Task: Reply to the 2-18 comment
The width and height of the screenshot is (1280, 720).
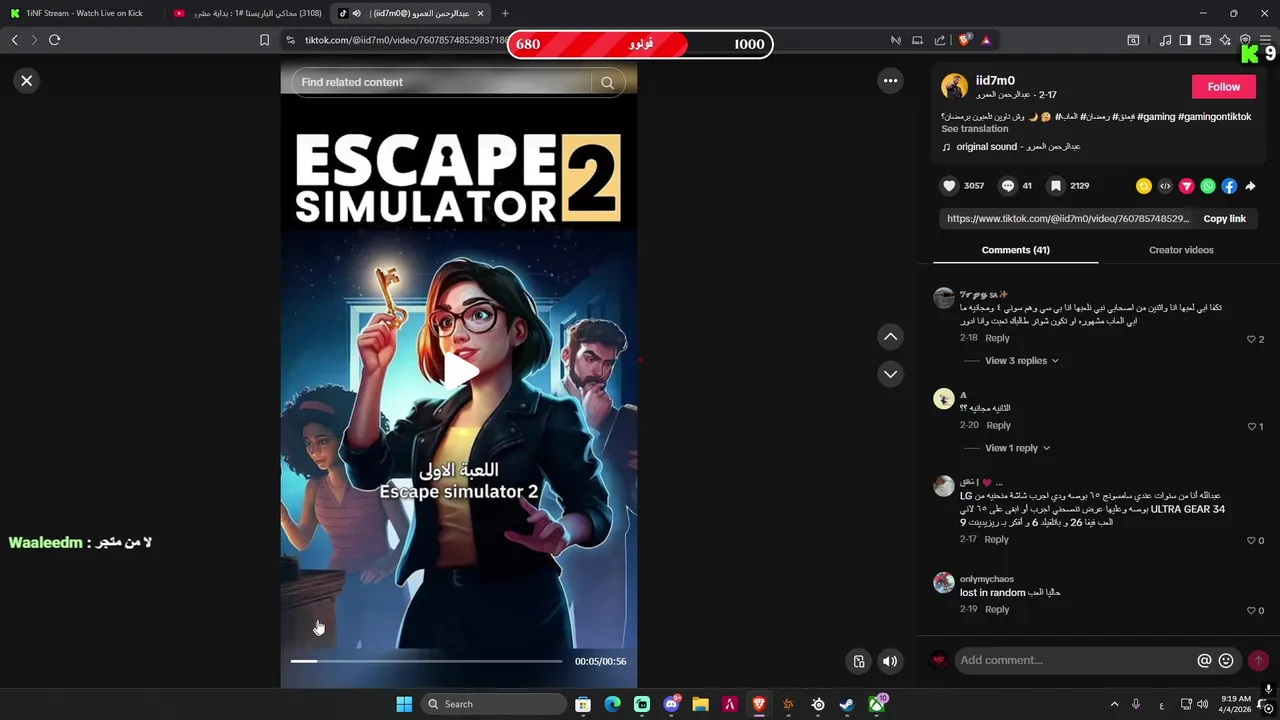Action: click(x=997, y=338)
